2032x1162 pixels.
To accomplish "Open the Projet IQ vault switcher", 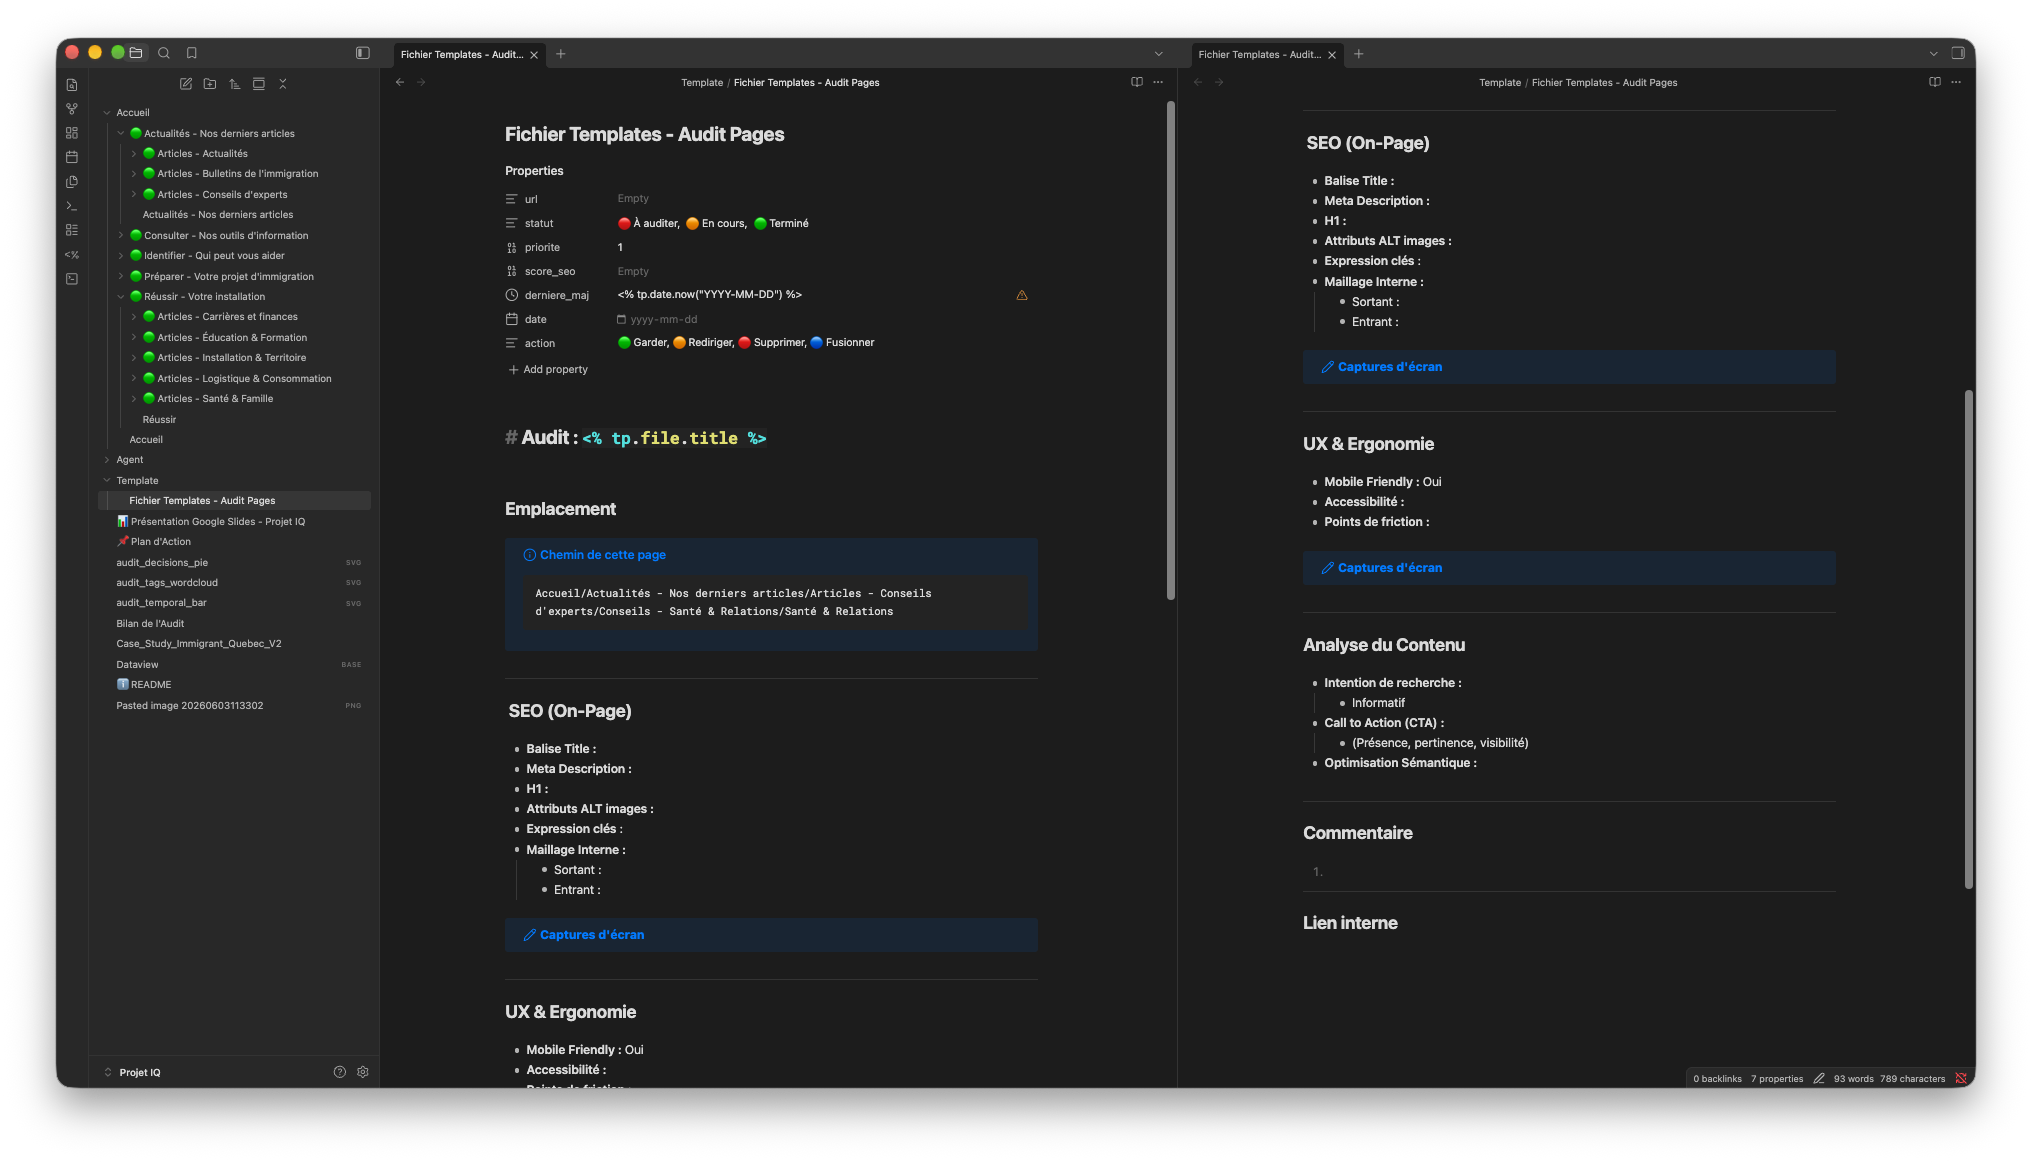I will [x=133, y=1072].
